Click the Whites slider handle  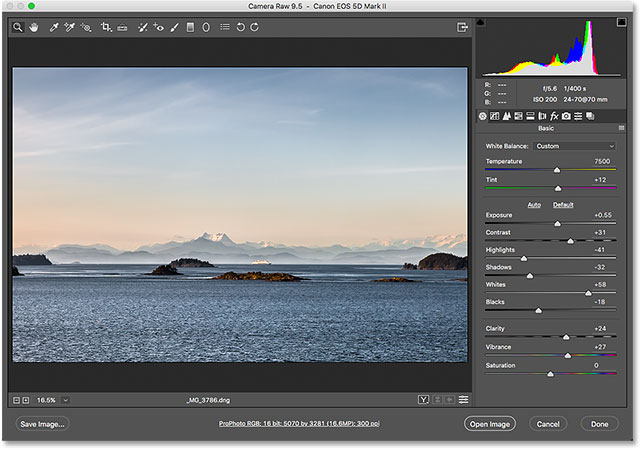[588, 293]
